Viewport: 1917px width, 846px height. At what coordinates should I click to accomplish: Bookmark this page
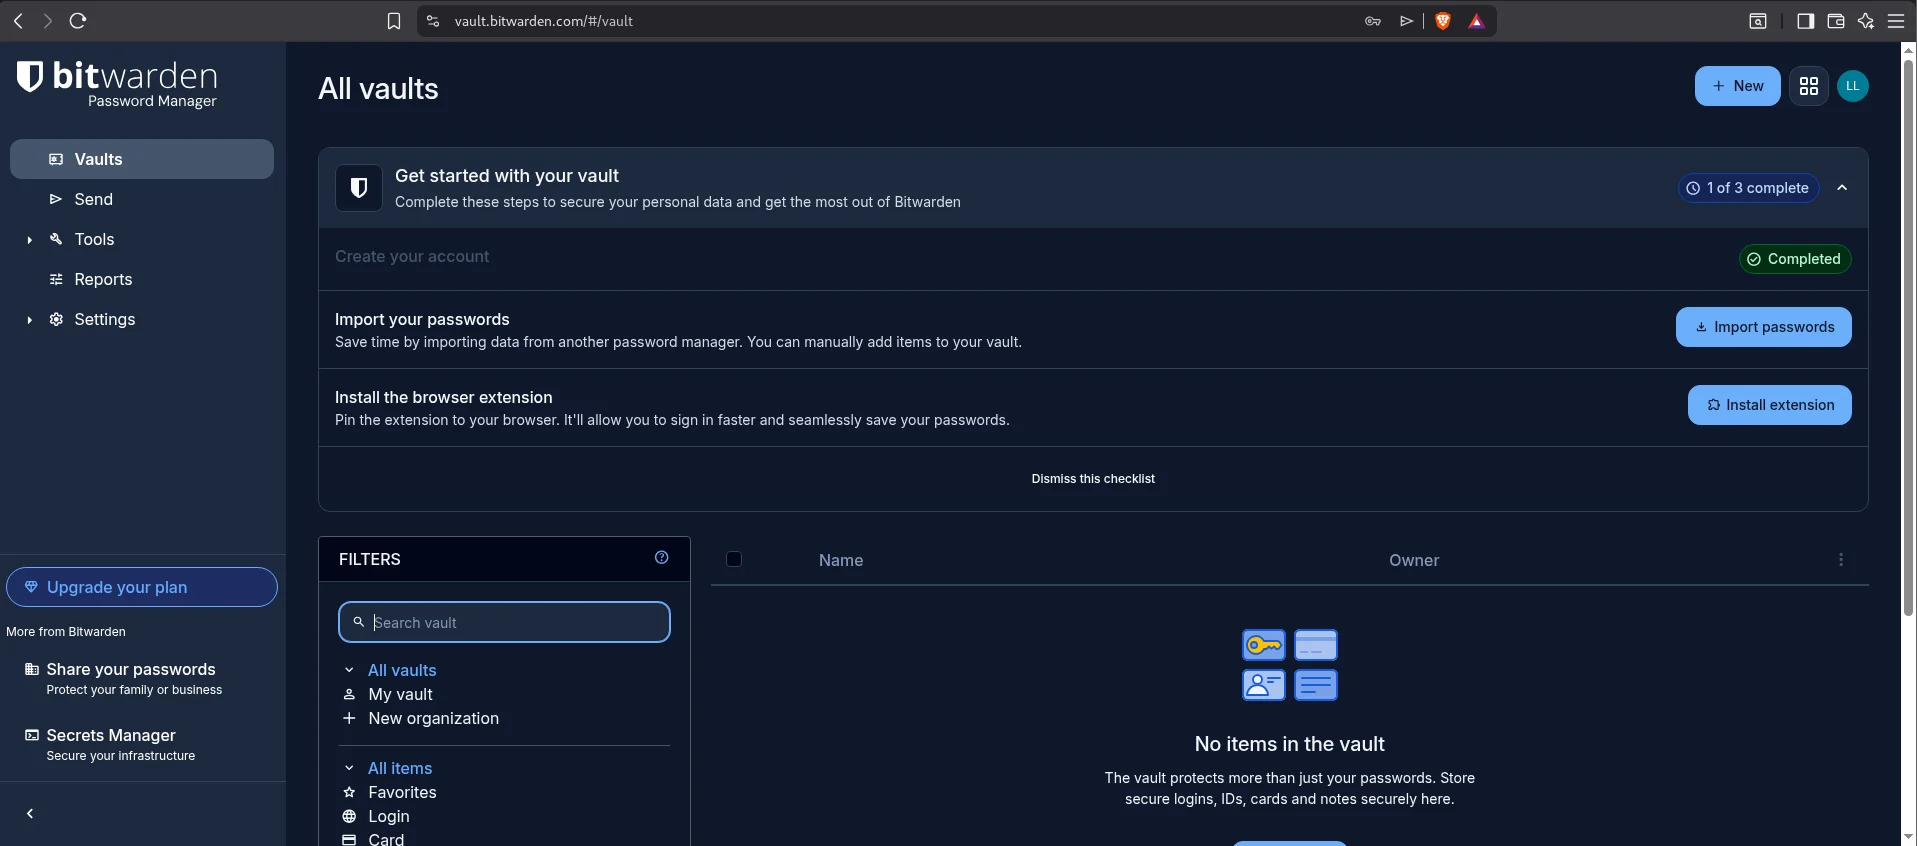[x=394, y=21]
